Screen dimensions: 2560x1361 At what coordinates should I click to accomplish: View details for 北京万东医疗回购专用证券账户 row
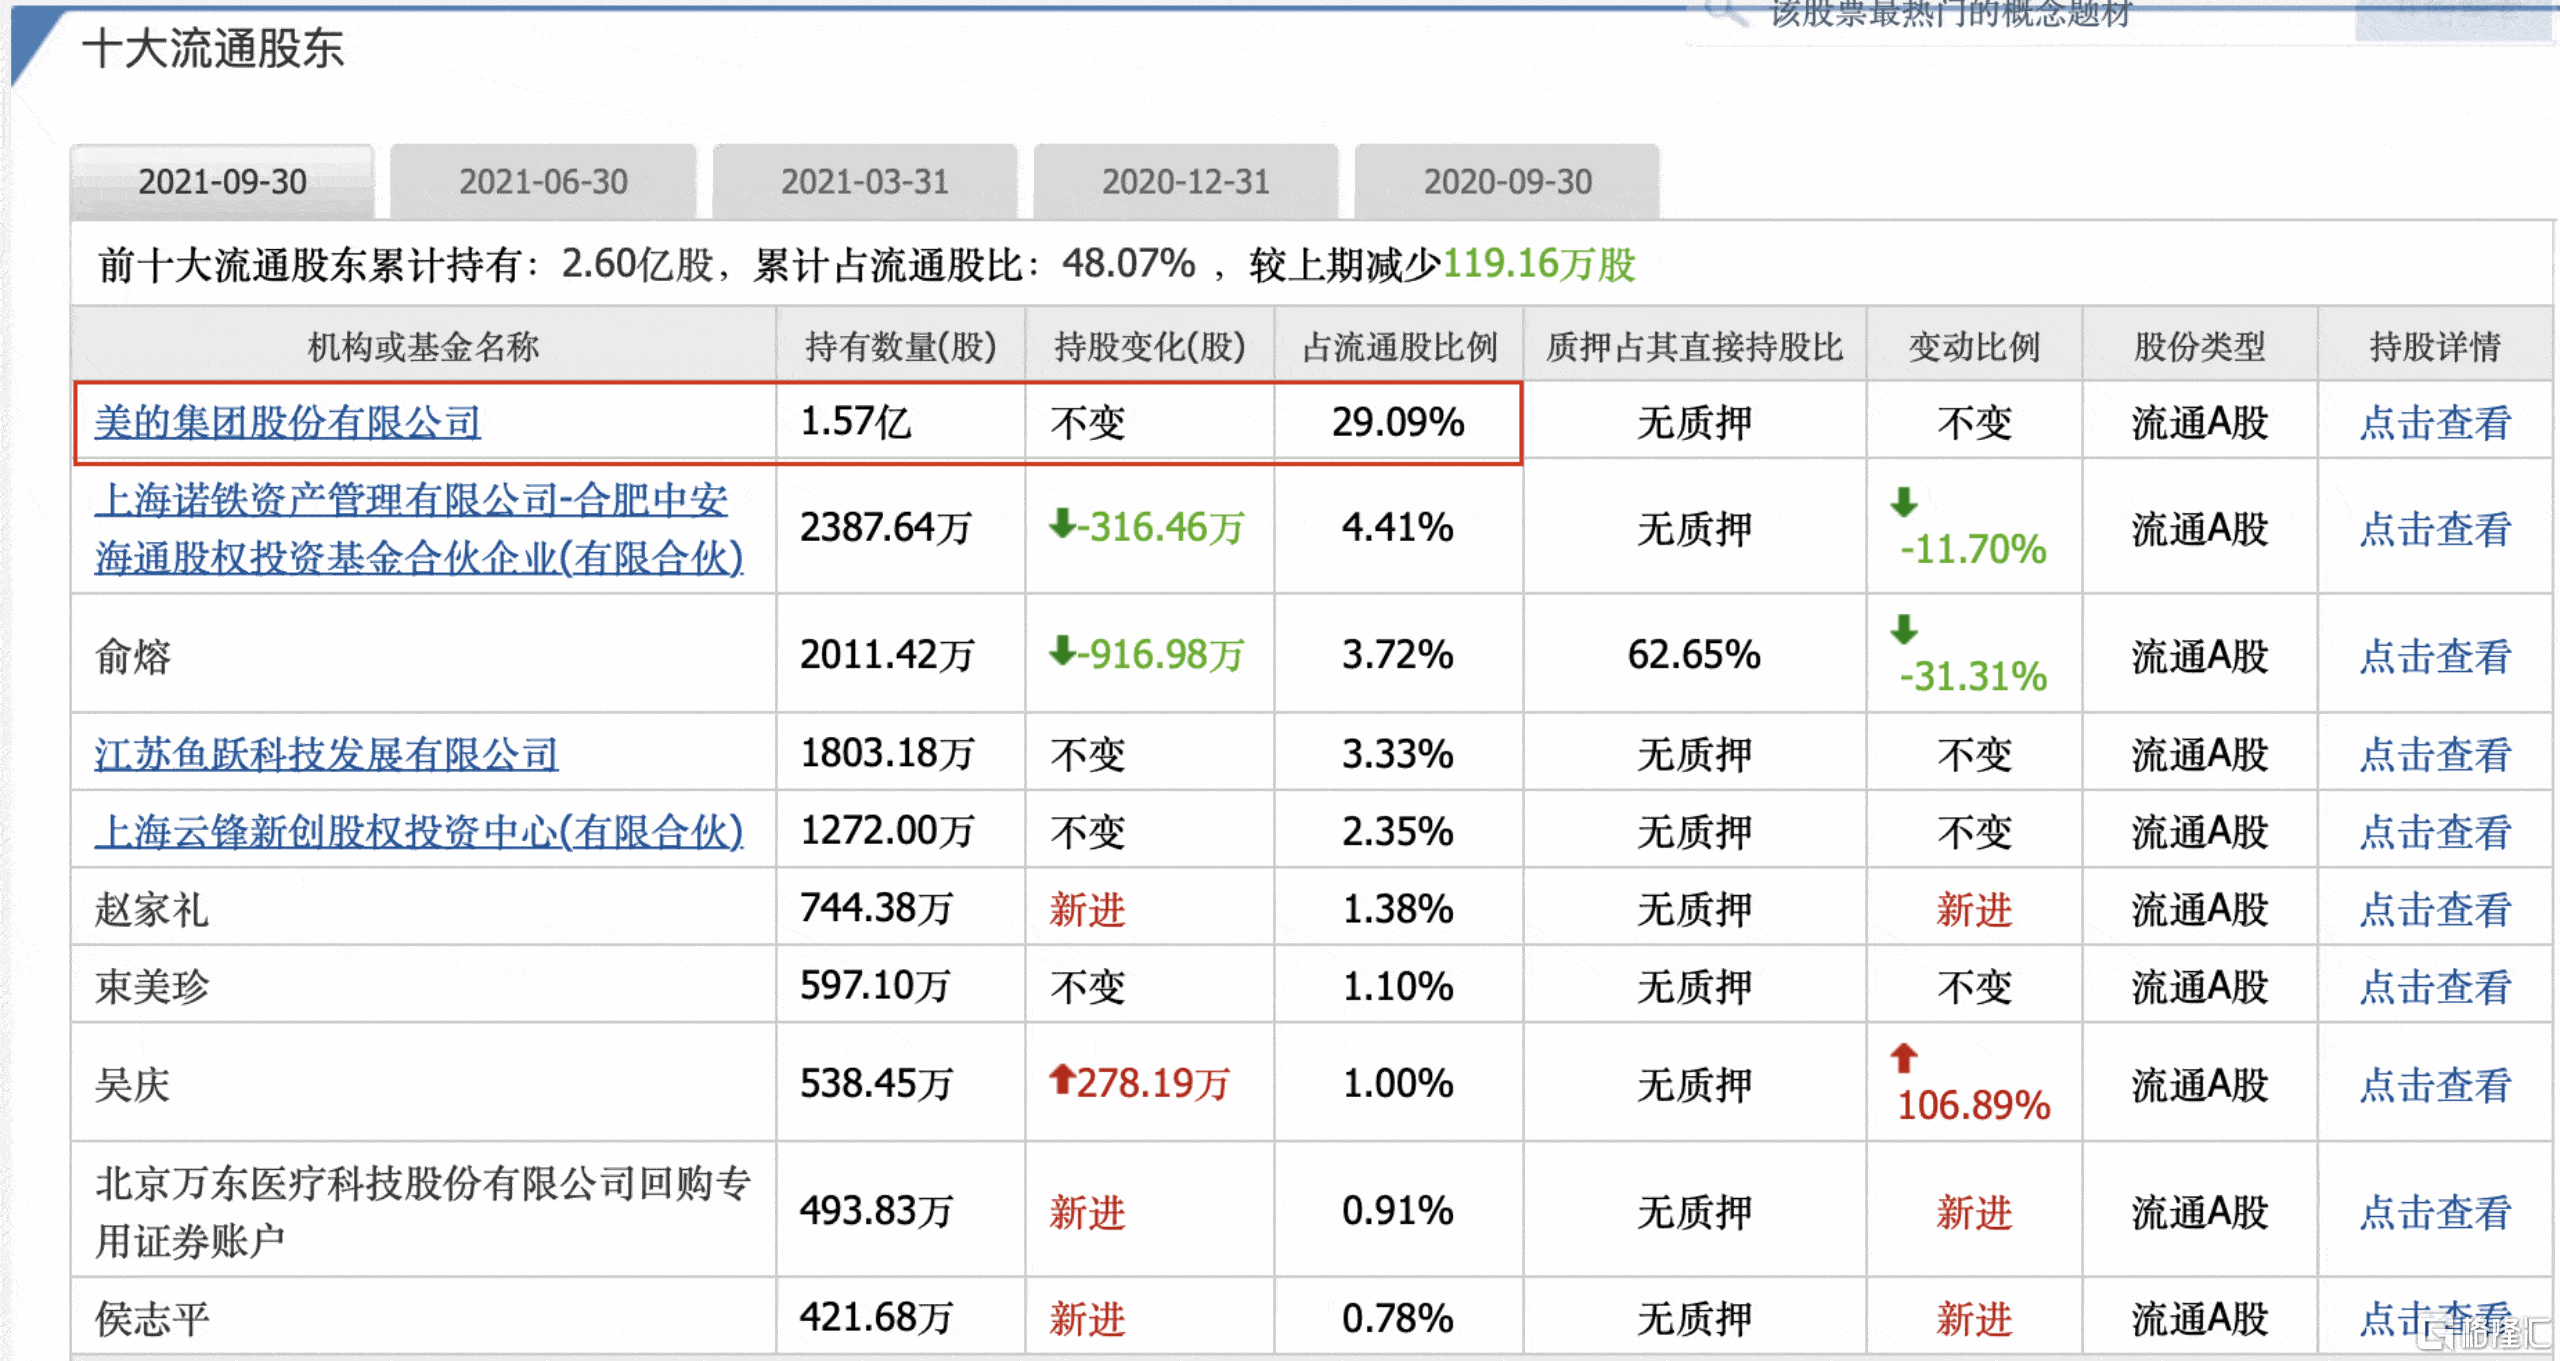click(x=2434, y=1213)
